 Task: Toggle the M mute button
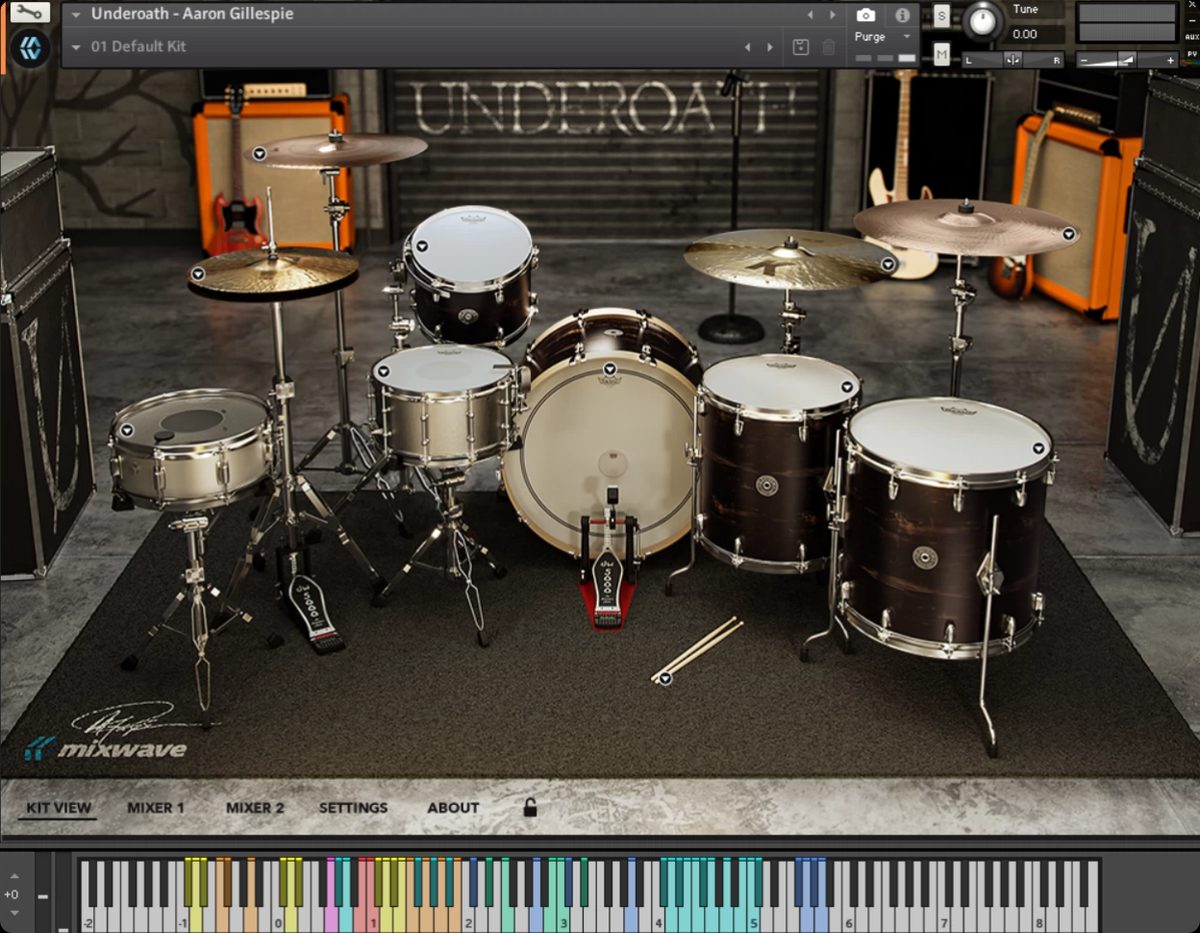point(941,54)
